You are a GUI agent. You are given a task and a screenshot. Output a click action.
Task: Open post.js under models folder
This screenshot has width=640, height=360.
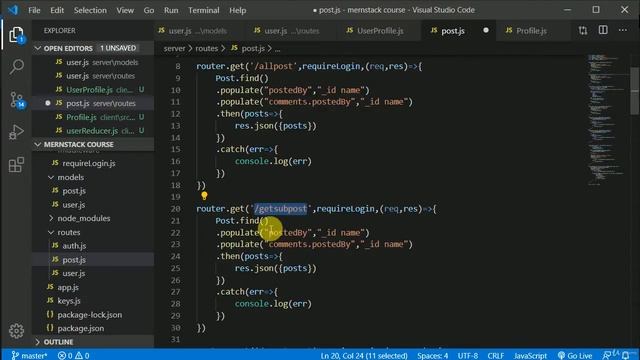pyautogui.click(x=93, y=191)
